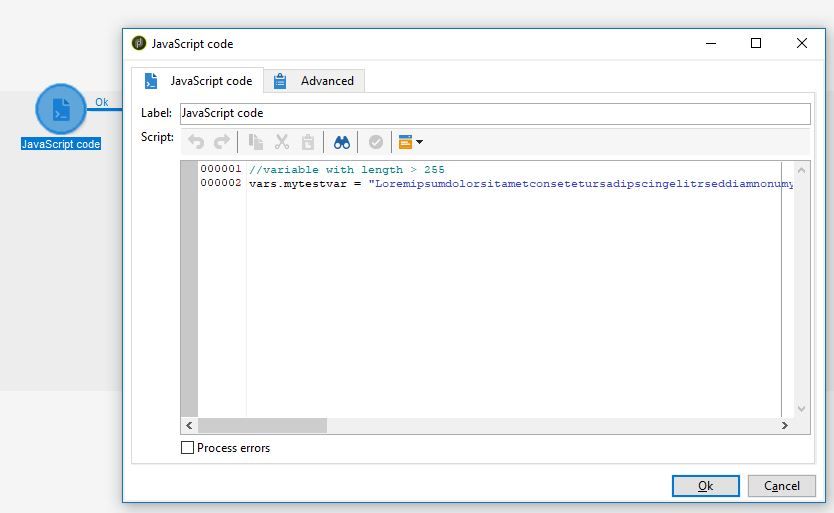Click the right arrow of the horizontal scrollbar
The width and height of the screenshot is (834, 513).
tap(785, 426)
